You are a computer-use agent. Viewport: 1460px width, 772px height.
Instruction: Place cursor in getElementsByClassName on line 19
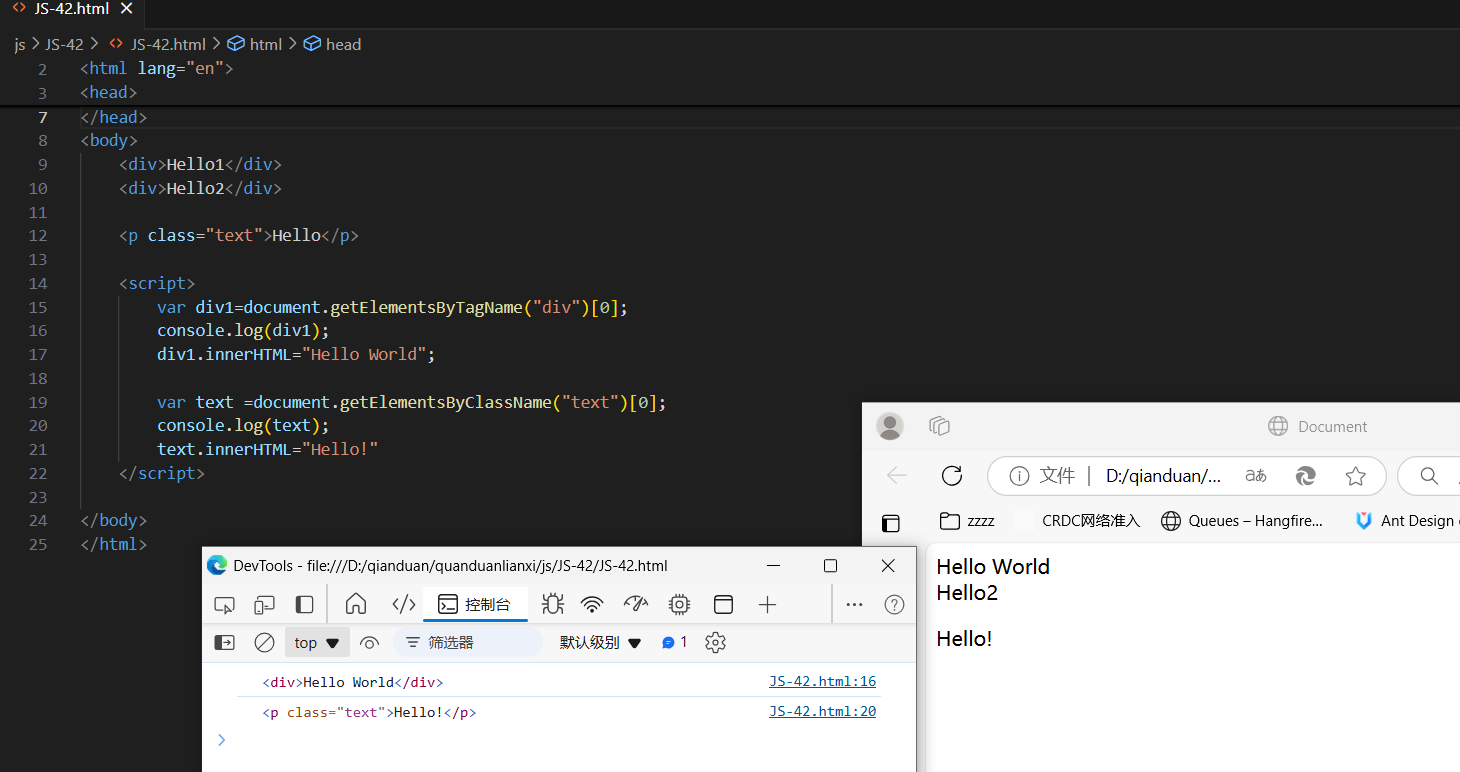pyautogui.click(x=444, y=402)
